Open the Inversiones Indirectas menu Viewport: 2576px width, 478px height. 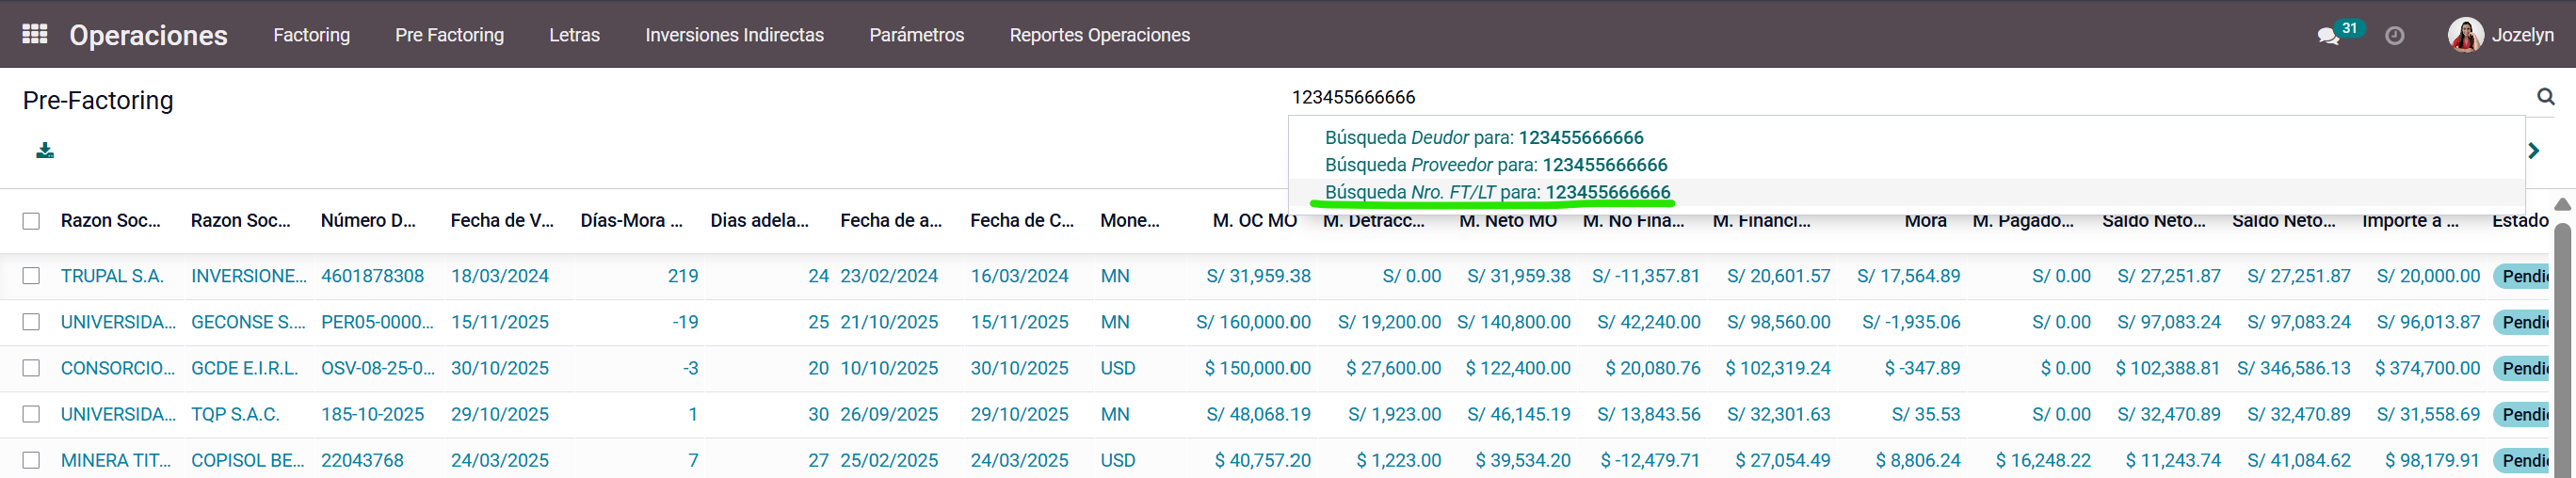[x=734, y=35]
